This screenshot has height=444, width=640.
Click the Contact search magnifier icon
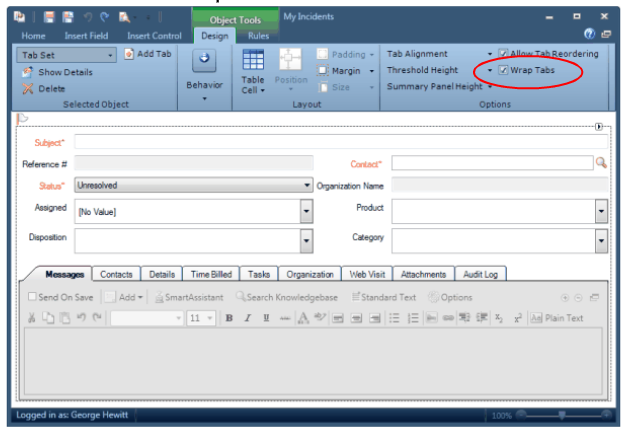601,162
